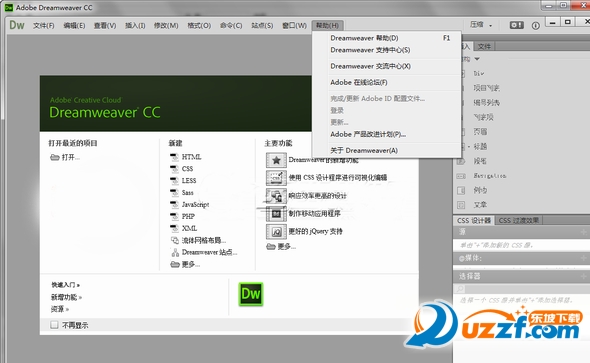Switch to the CSS 过渡效果 tab
Screen dimensions: 590x363
[519, 220]
